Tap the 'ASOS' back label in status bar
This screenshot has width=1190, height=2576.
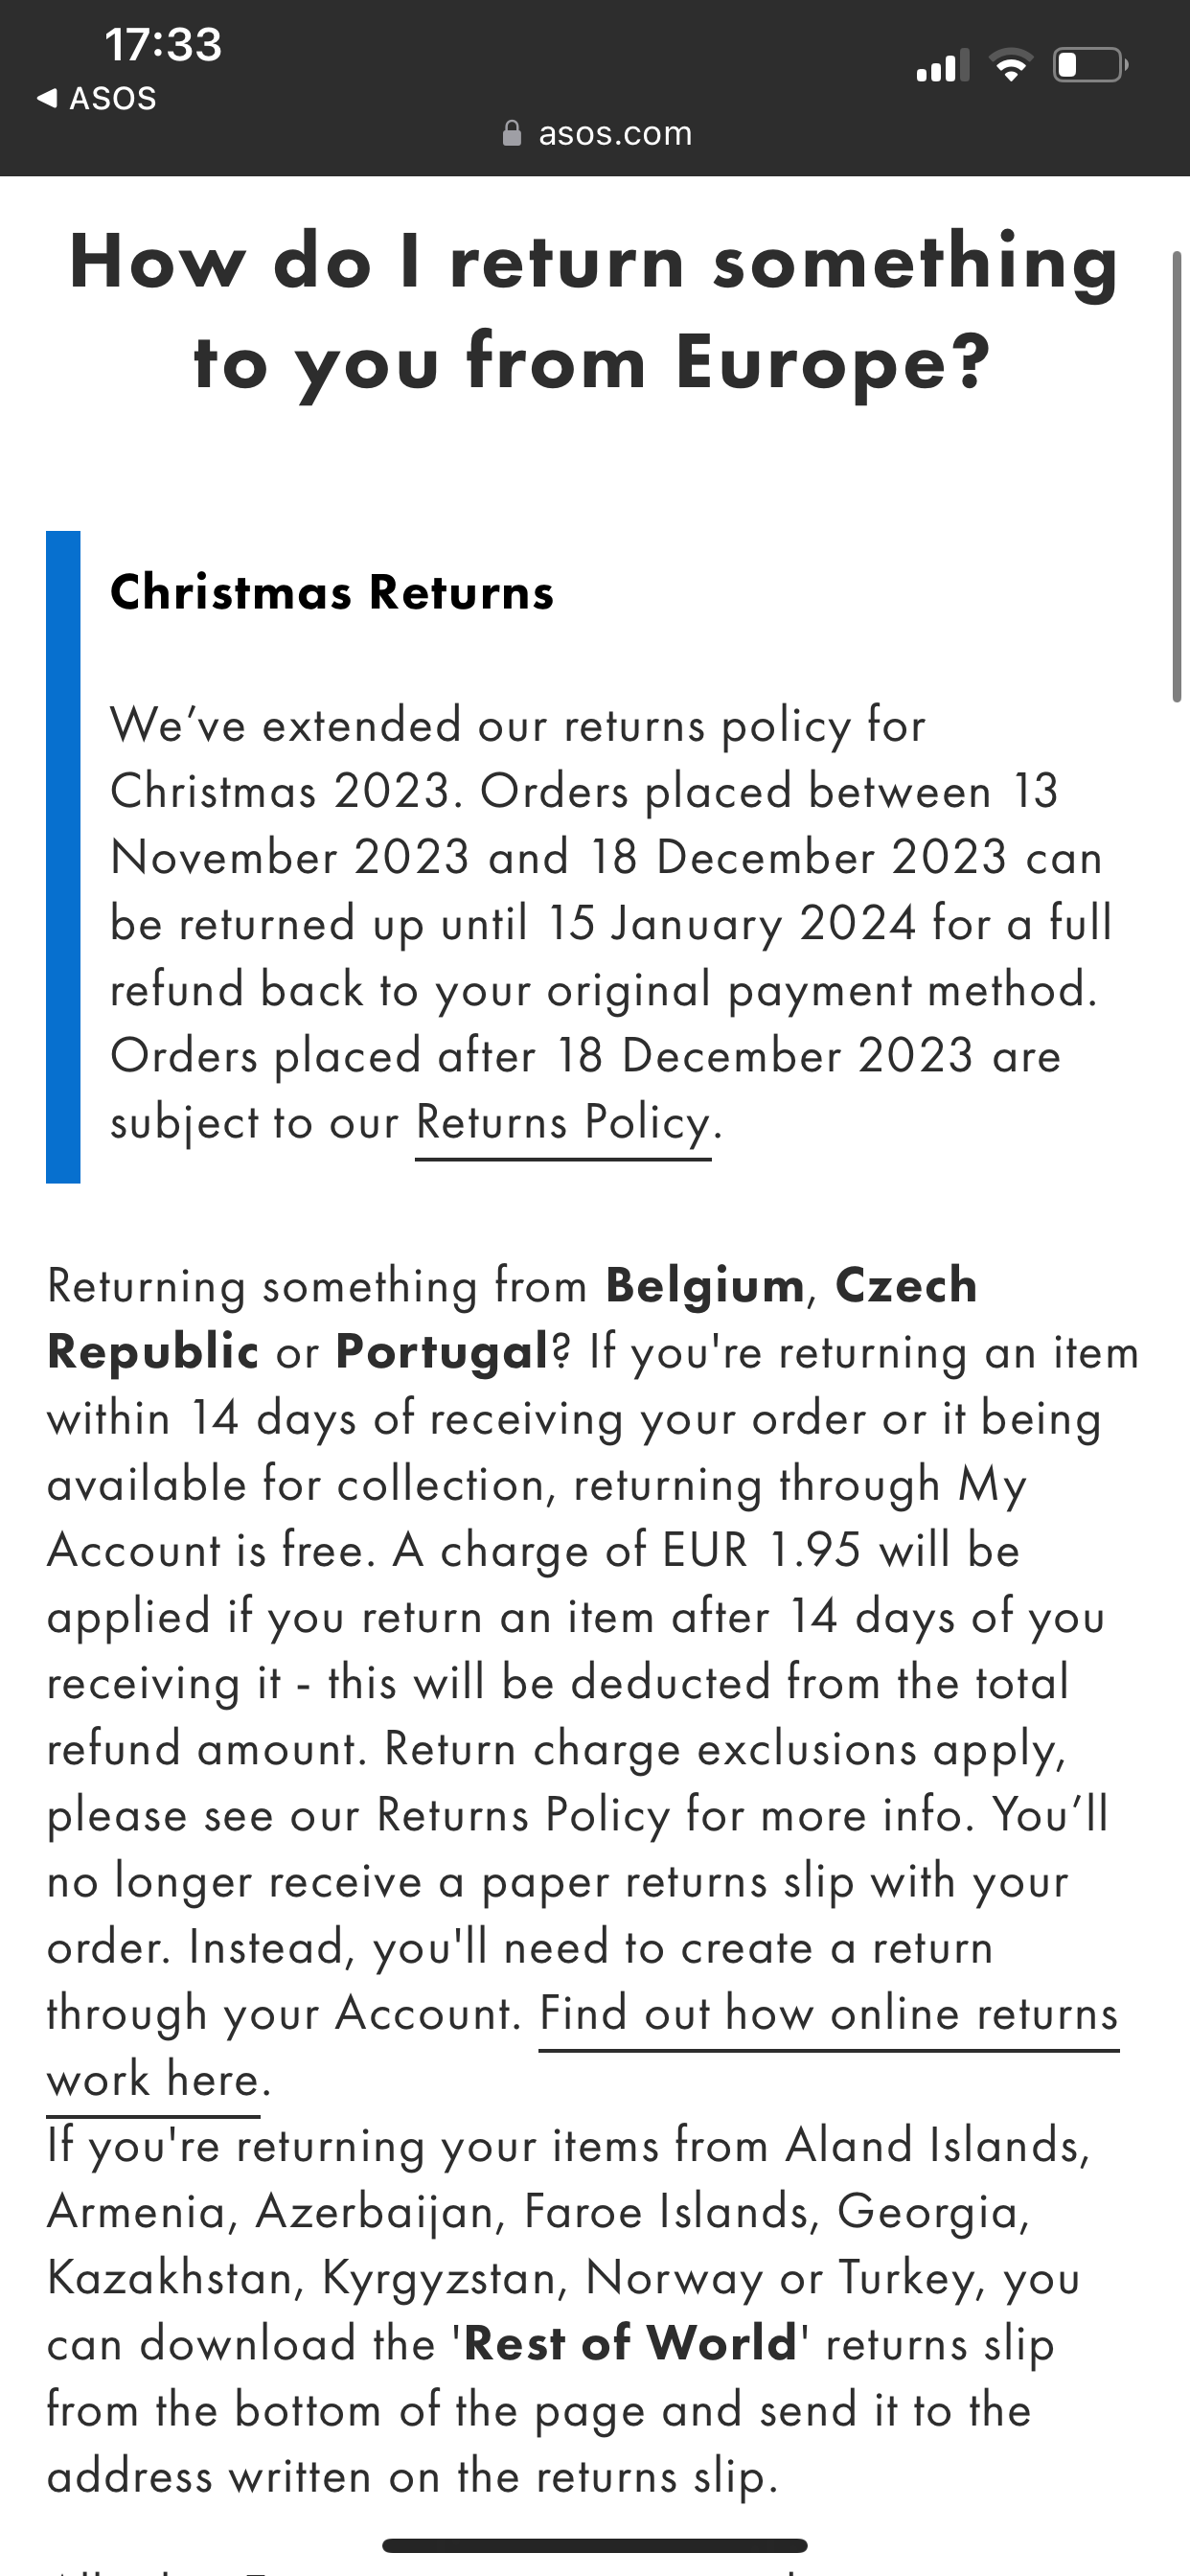[113, 98]
